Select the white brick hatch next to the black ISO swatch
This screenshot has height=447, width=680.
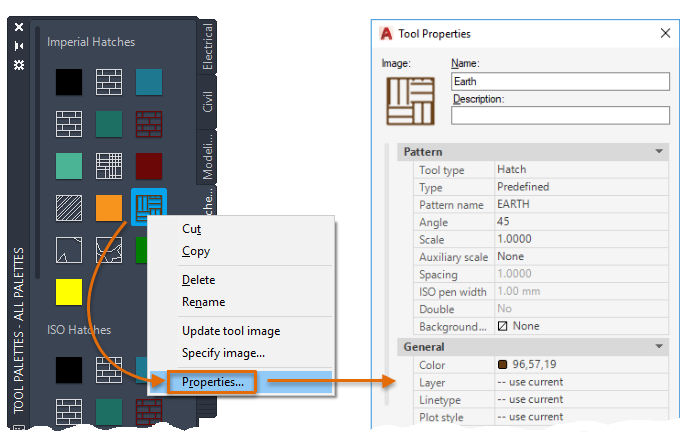[x=109, y=370]
